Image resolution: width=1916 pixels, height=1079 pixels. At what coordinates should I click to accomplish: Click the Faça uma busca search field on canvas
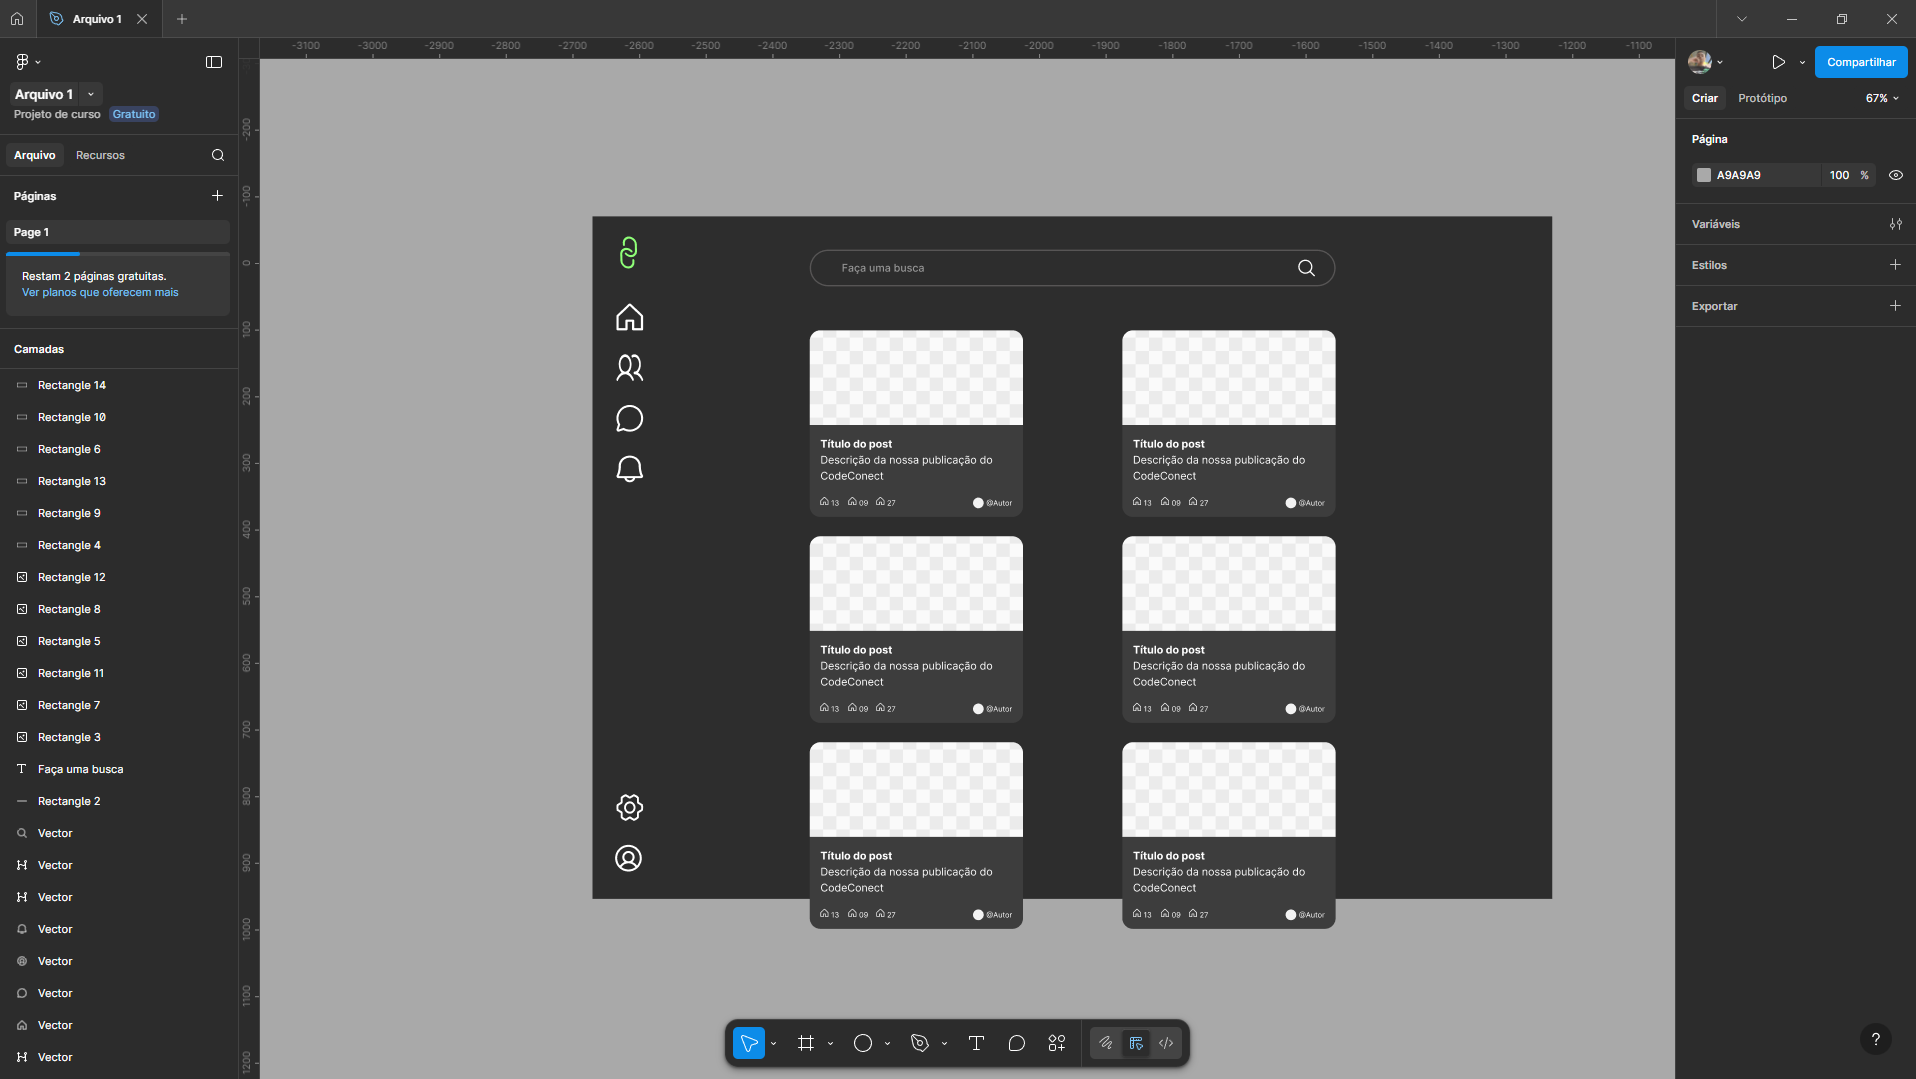coord(1072,268)
